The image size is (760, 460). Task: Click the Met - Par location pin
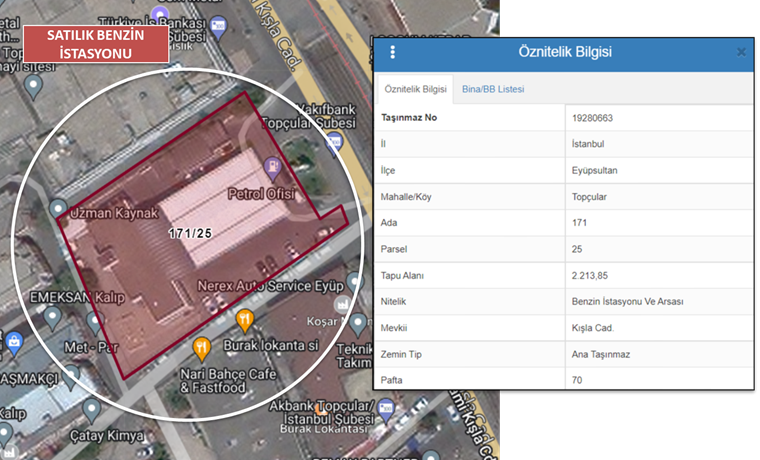click(x=95, y=322)
